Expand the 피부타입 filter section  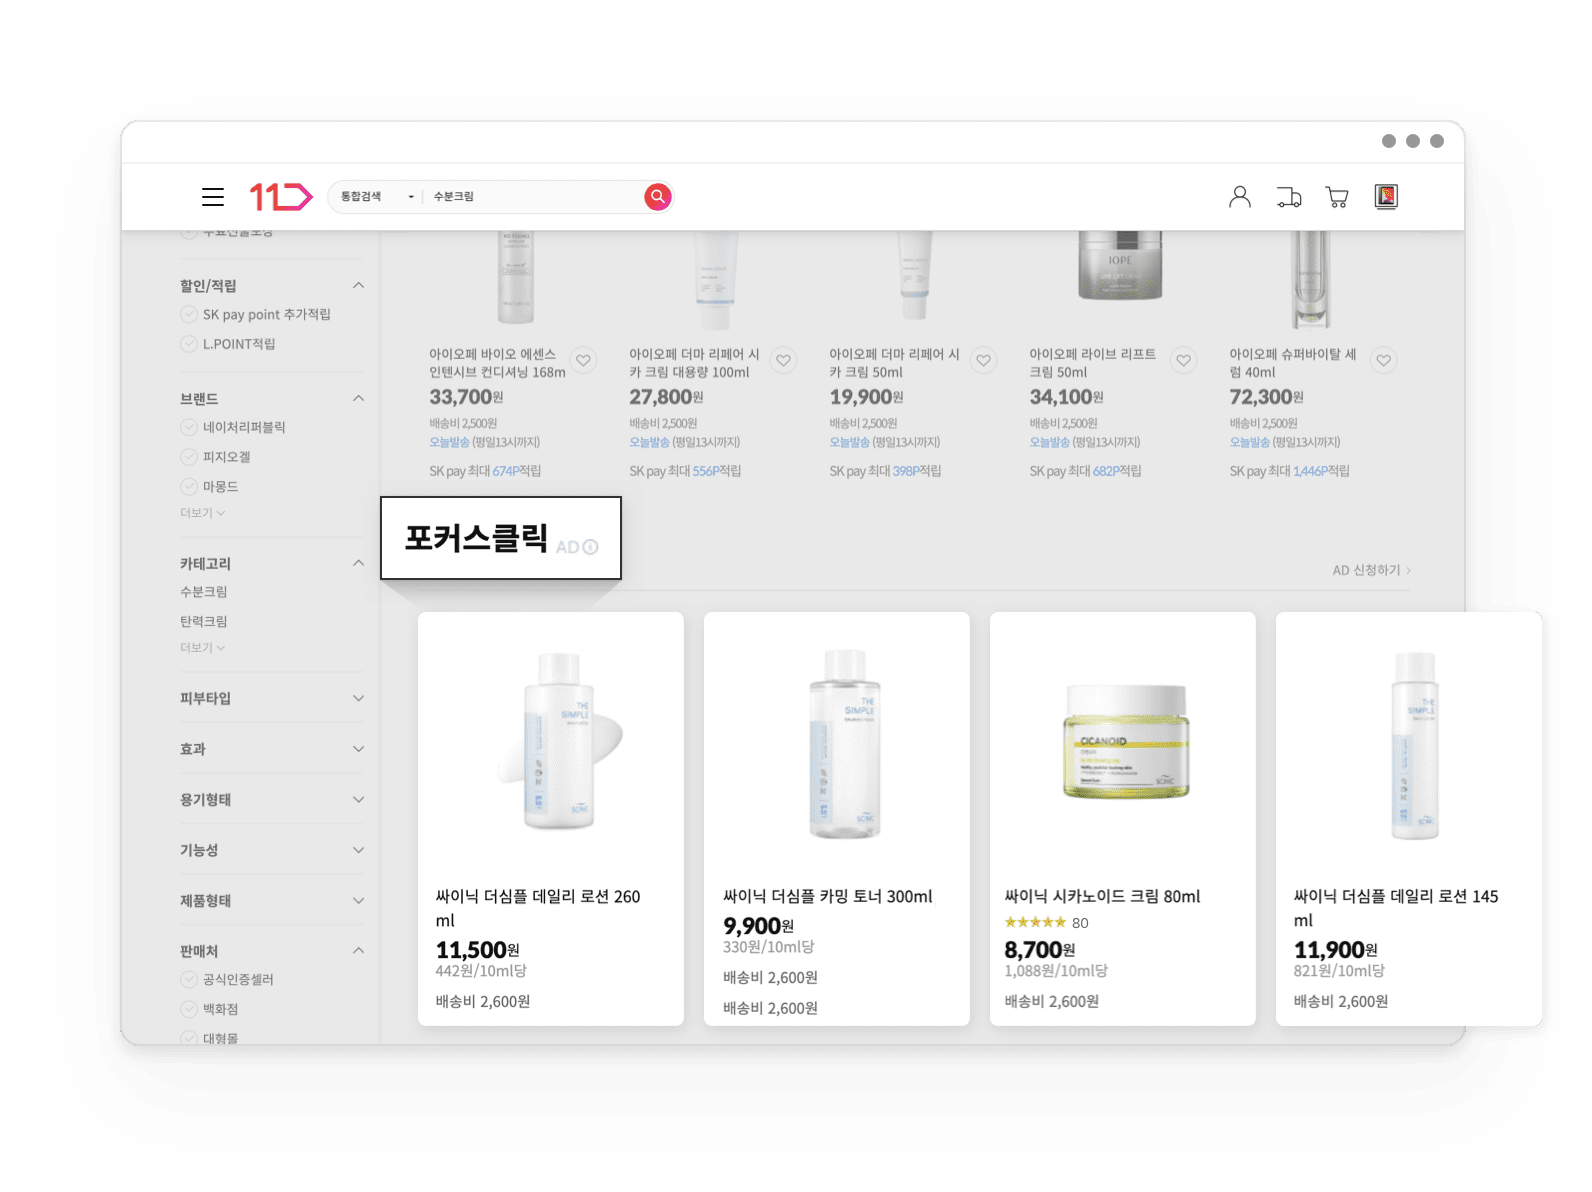tap(358, 698)
